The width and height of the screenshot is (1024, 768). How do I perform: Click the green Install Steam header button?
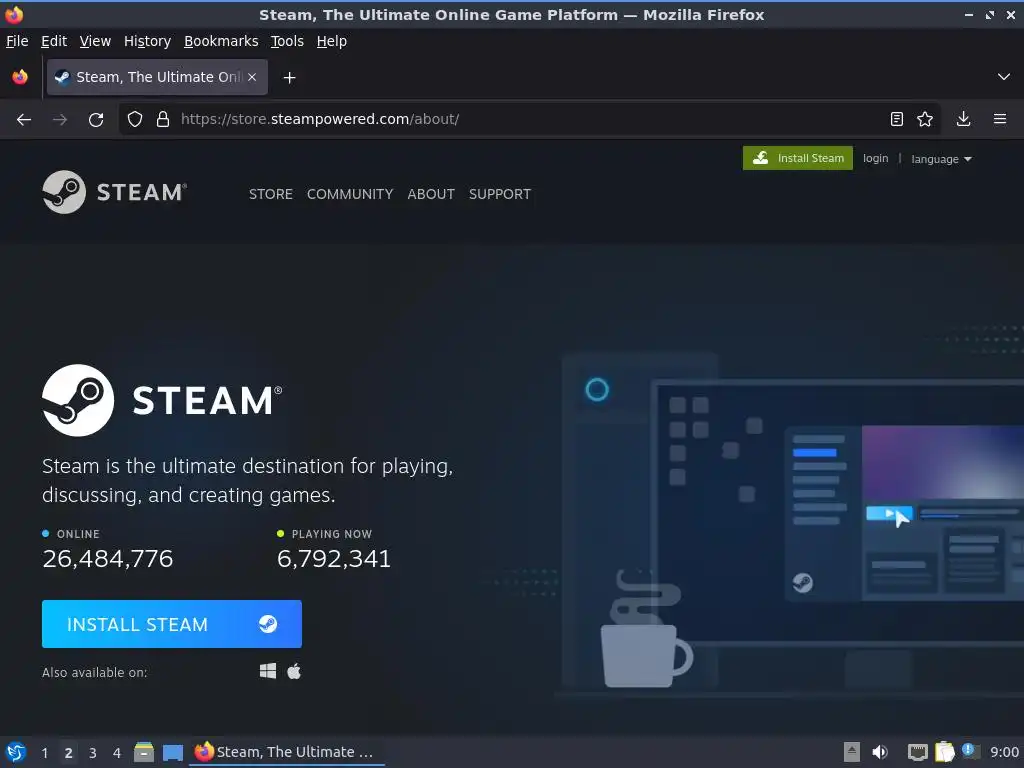click(797, 158)
